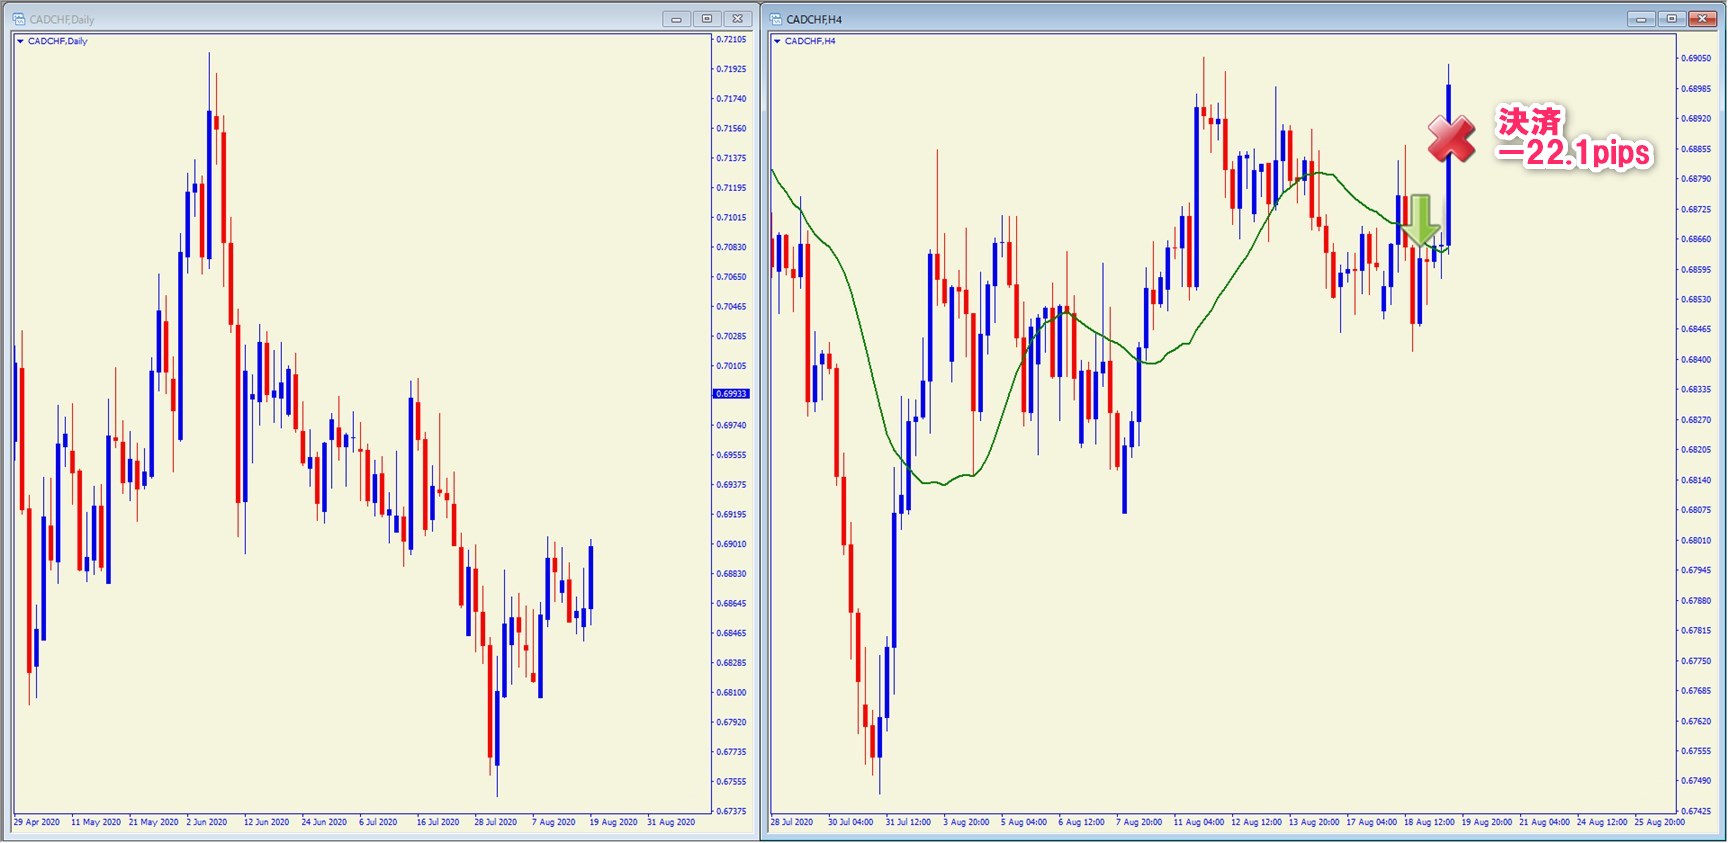The width and height of the screenshot is (1728, 843).
Task: Click price 0.70465 on the Daily scale
Action: (732, 307)
